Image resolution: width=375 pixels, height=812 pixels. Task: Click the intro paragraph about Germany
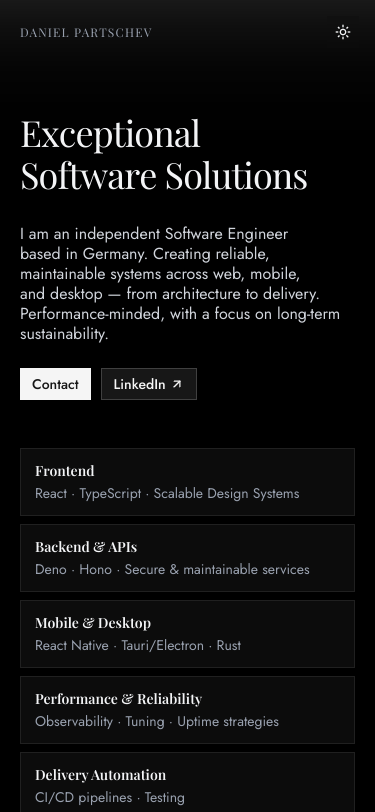pyautogui.click(x=180, y=284)
